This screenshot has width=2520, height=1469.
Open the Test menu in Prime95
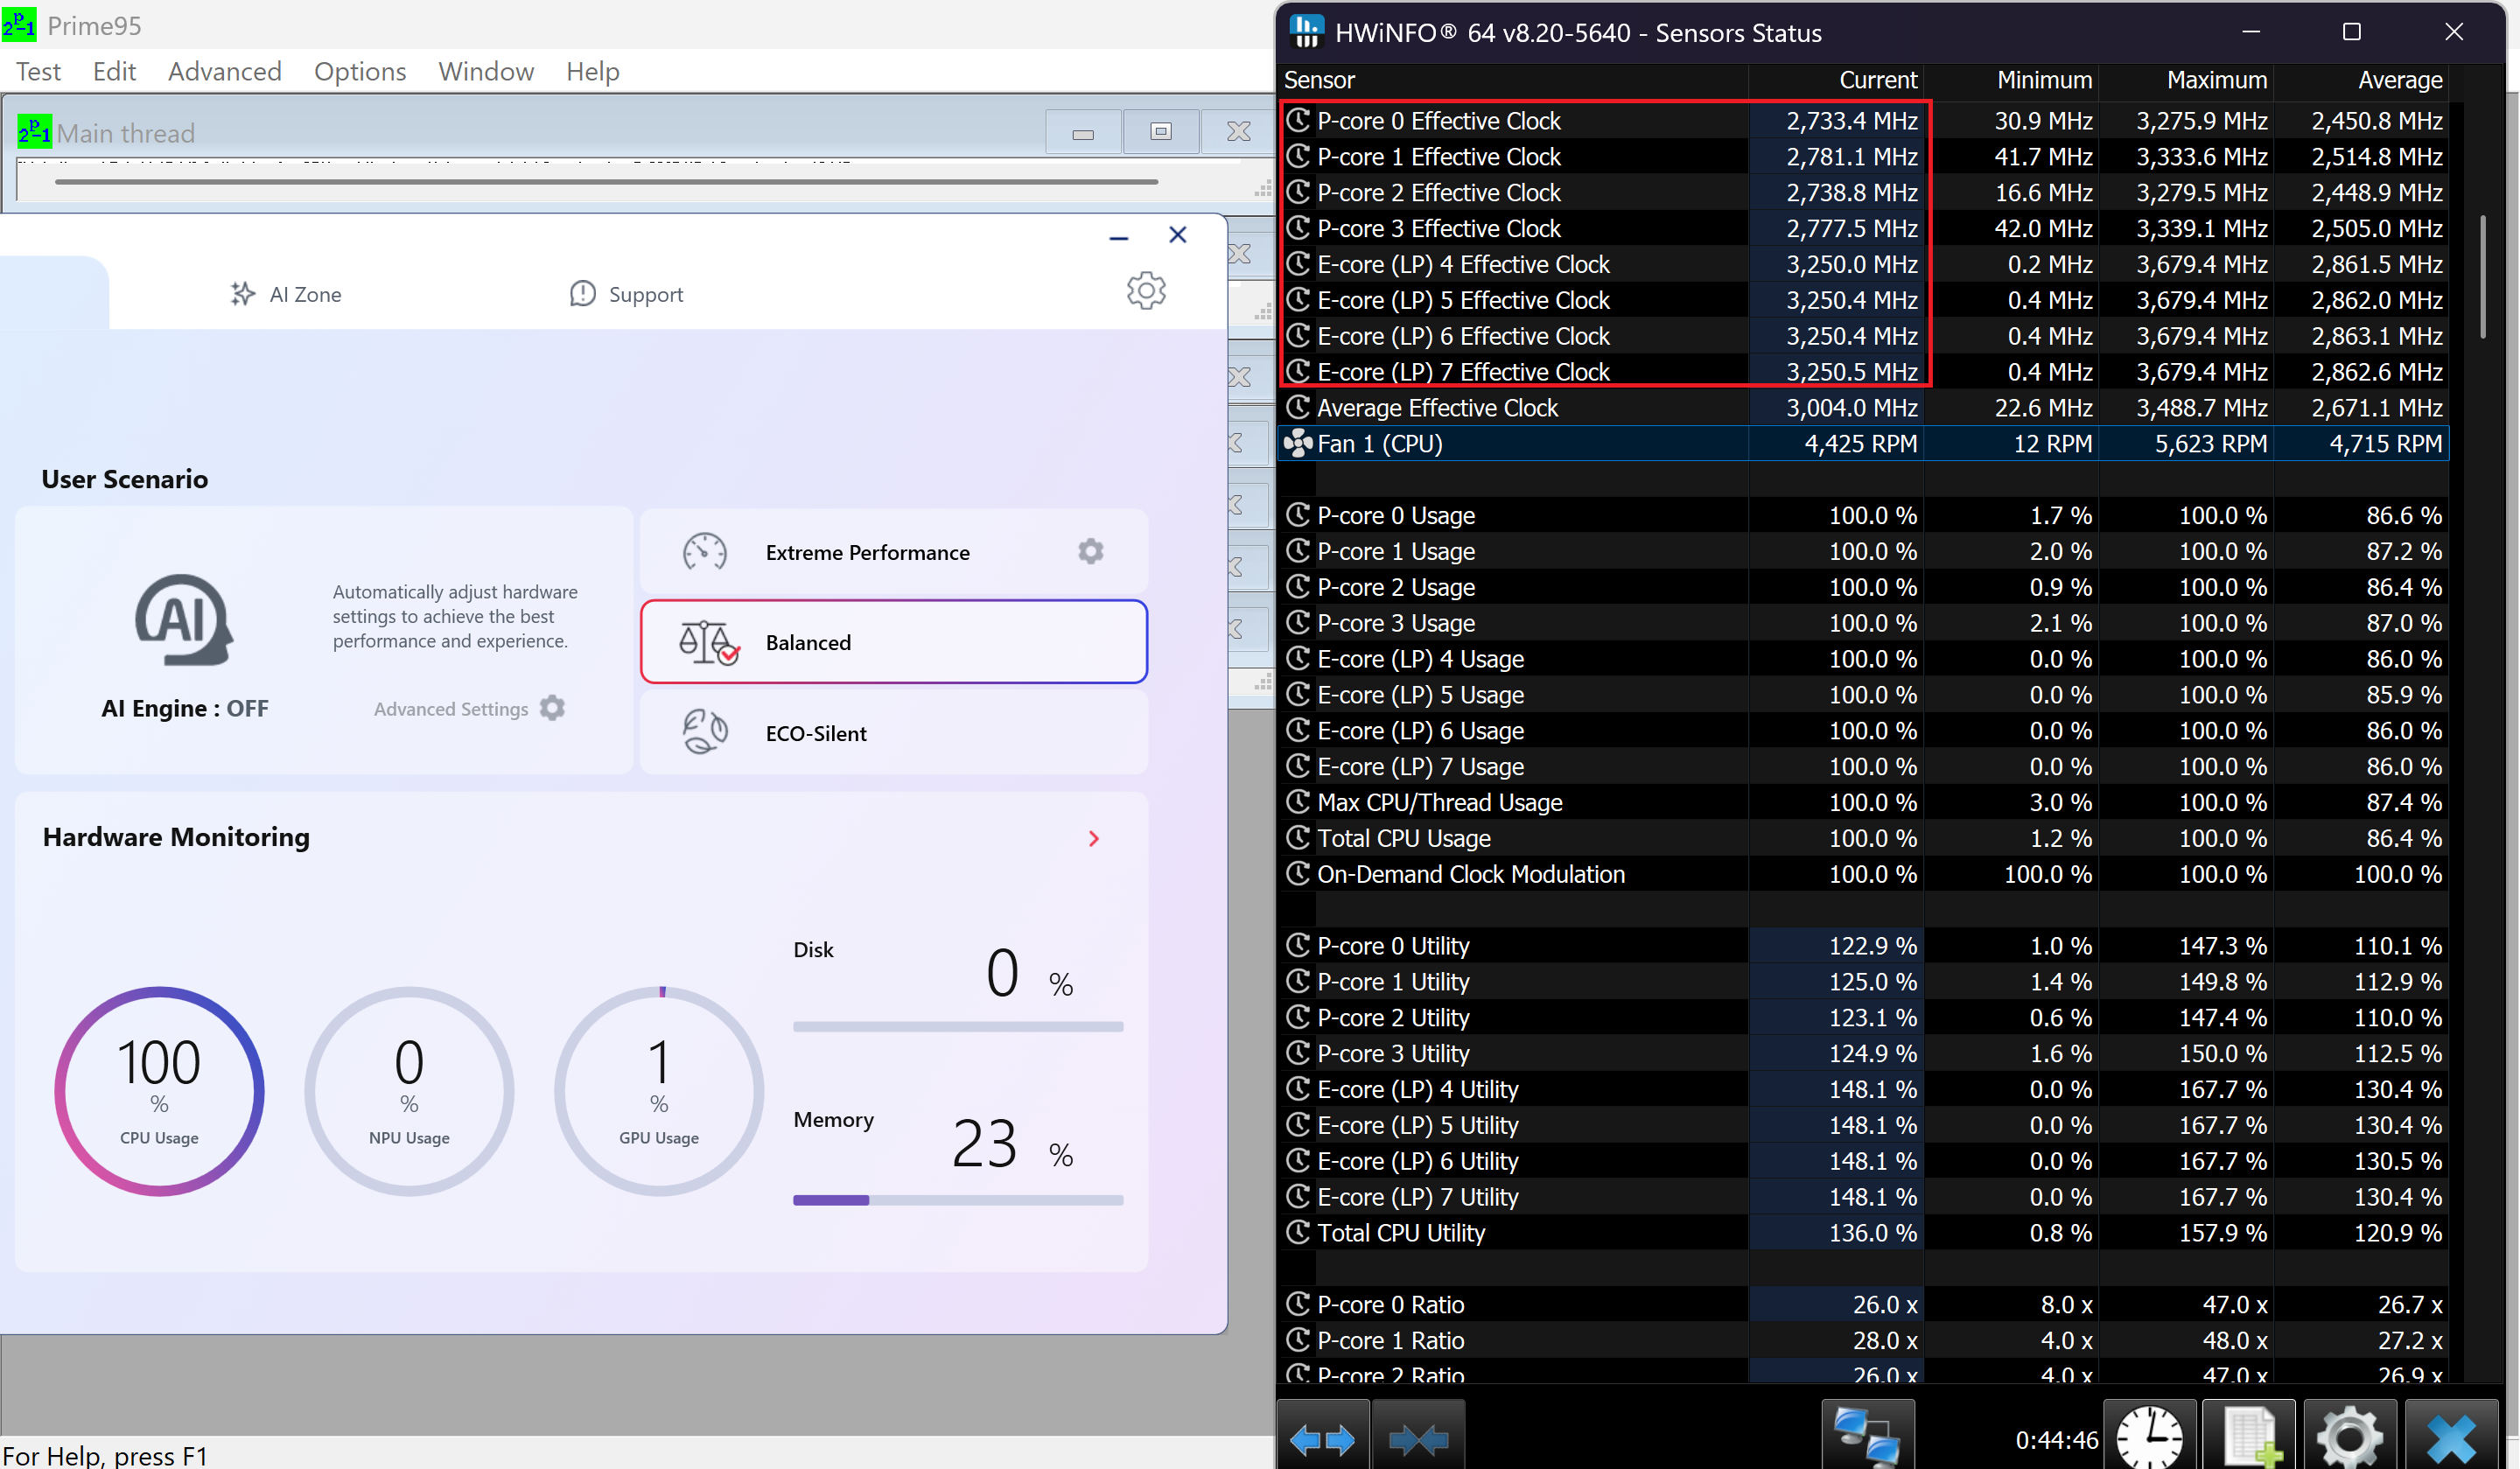click(x=38, y=71)
